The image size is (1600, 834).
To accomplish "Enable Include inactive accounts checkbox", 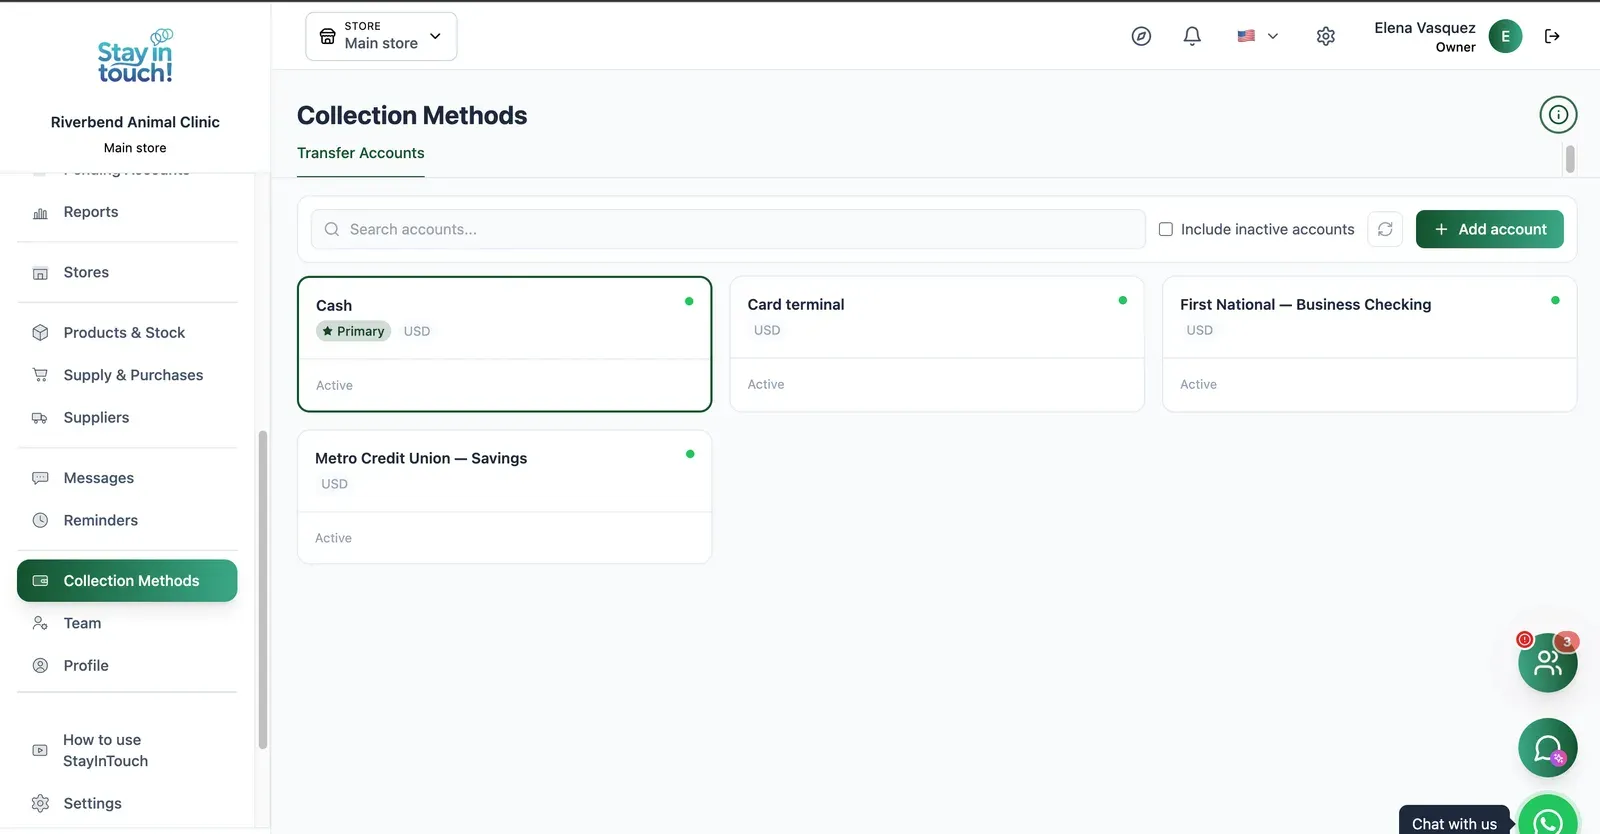I will (x=1166, y=229).
